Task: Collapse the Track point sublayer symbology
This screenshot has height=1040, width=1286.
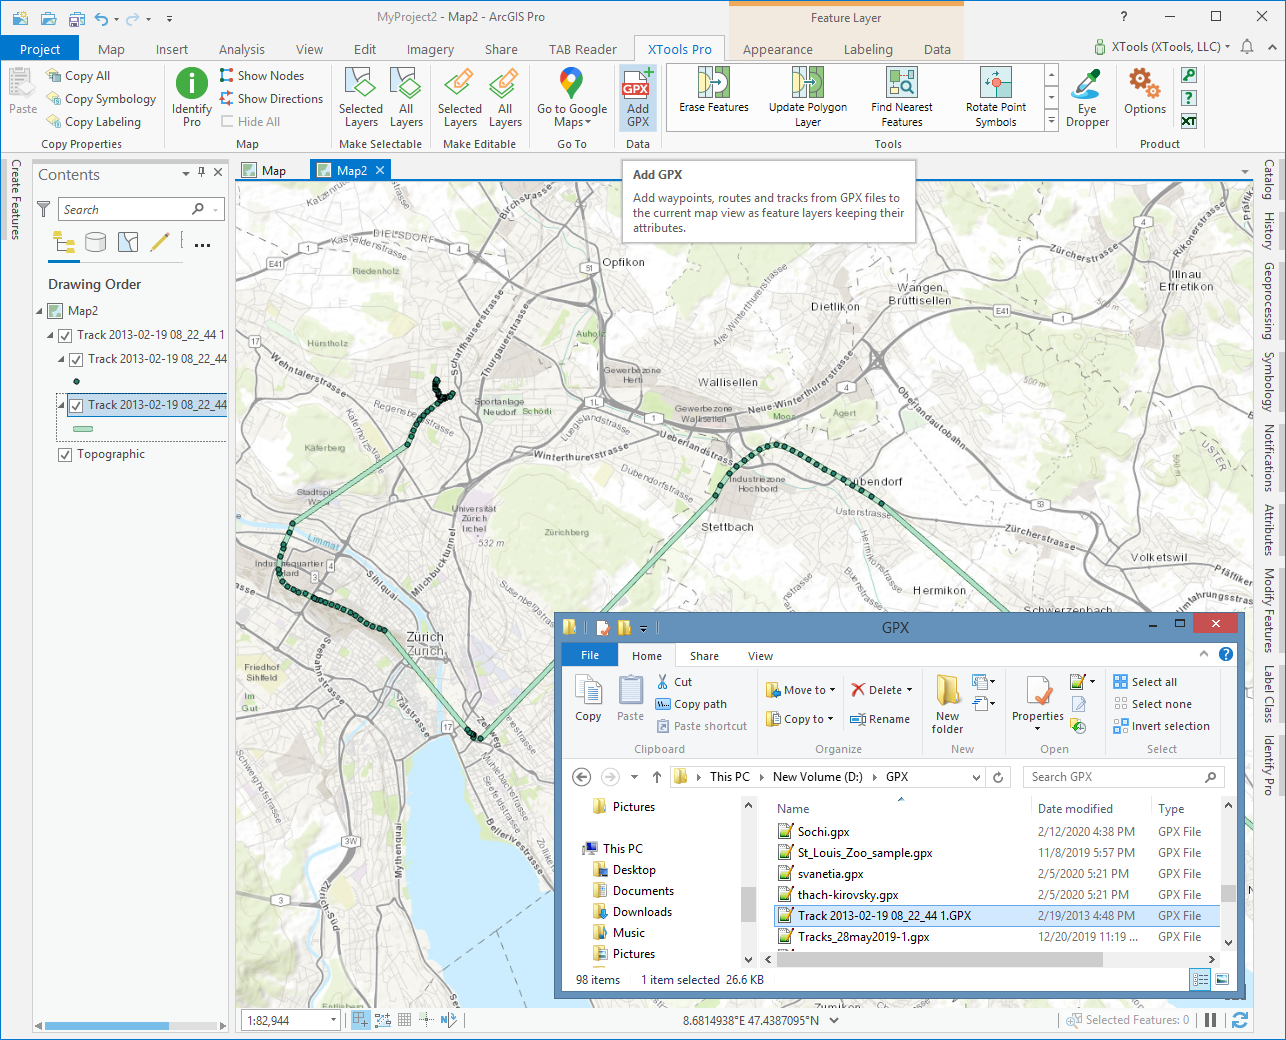Action: [61, 359]
